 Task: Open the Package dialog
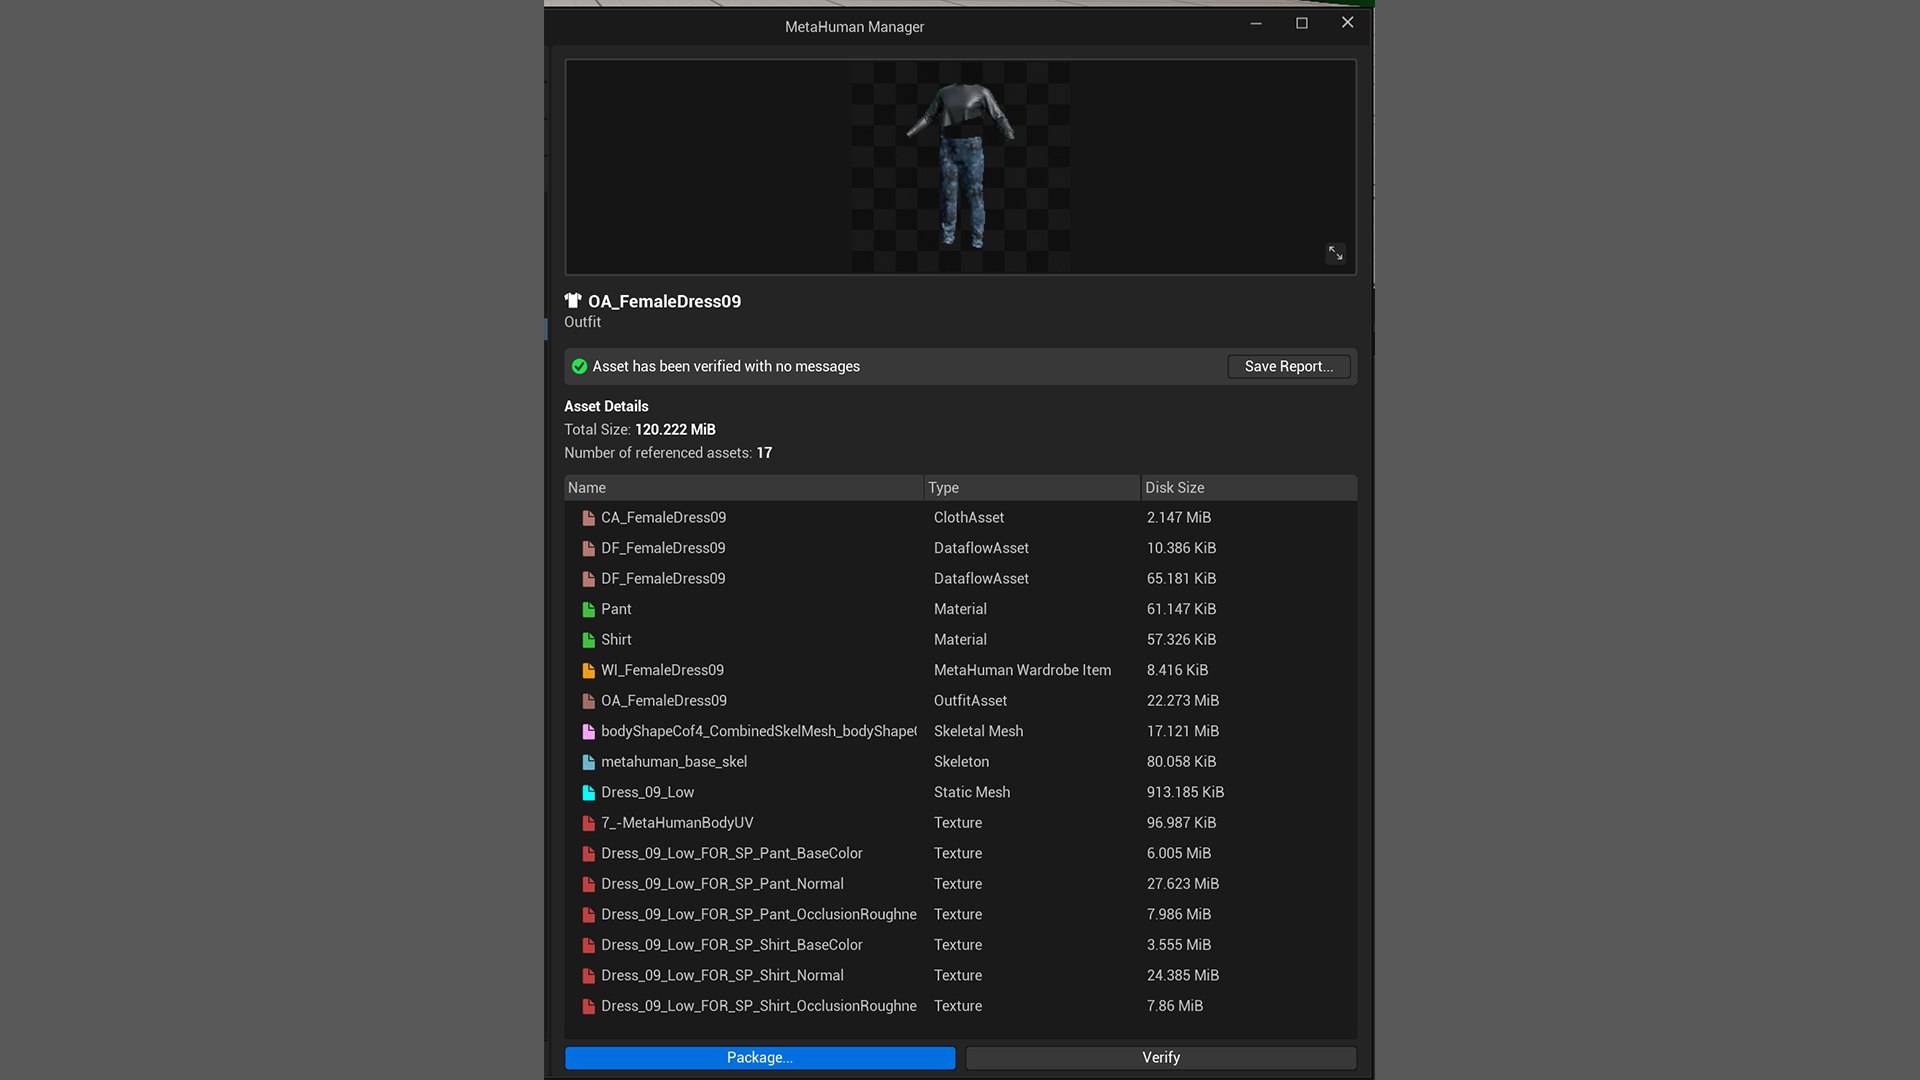pyautogui.click(x=760, y=1058)
